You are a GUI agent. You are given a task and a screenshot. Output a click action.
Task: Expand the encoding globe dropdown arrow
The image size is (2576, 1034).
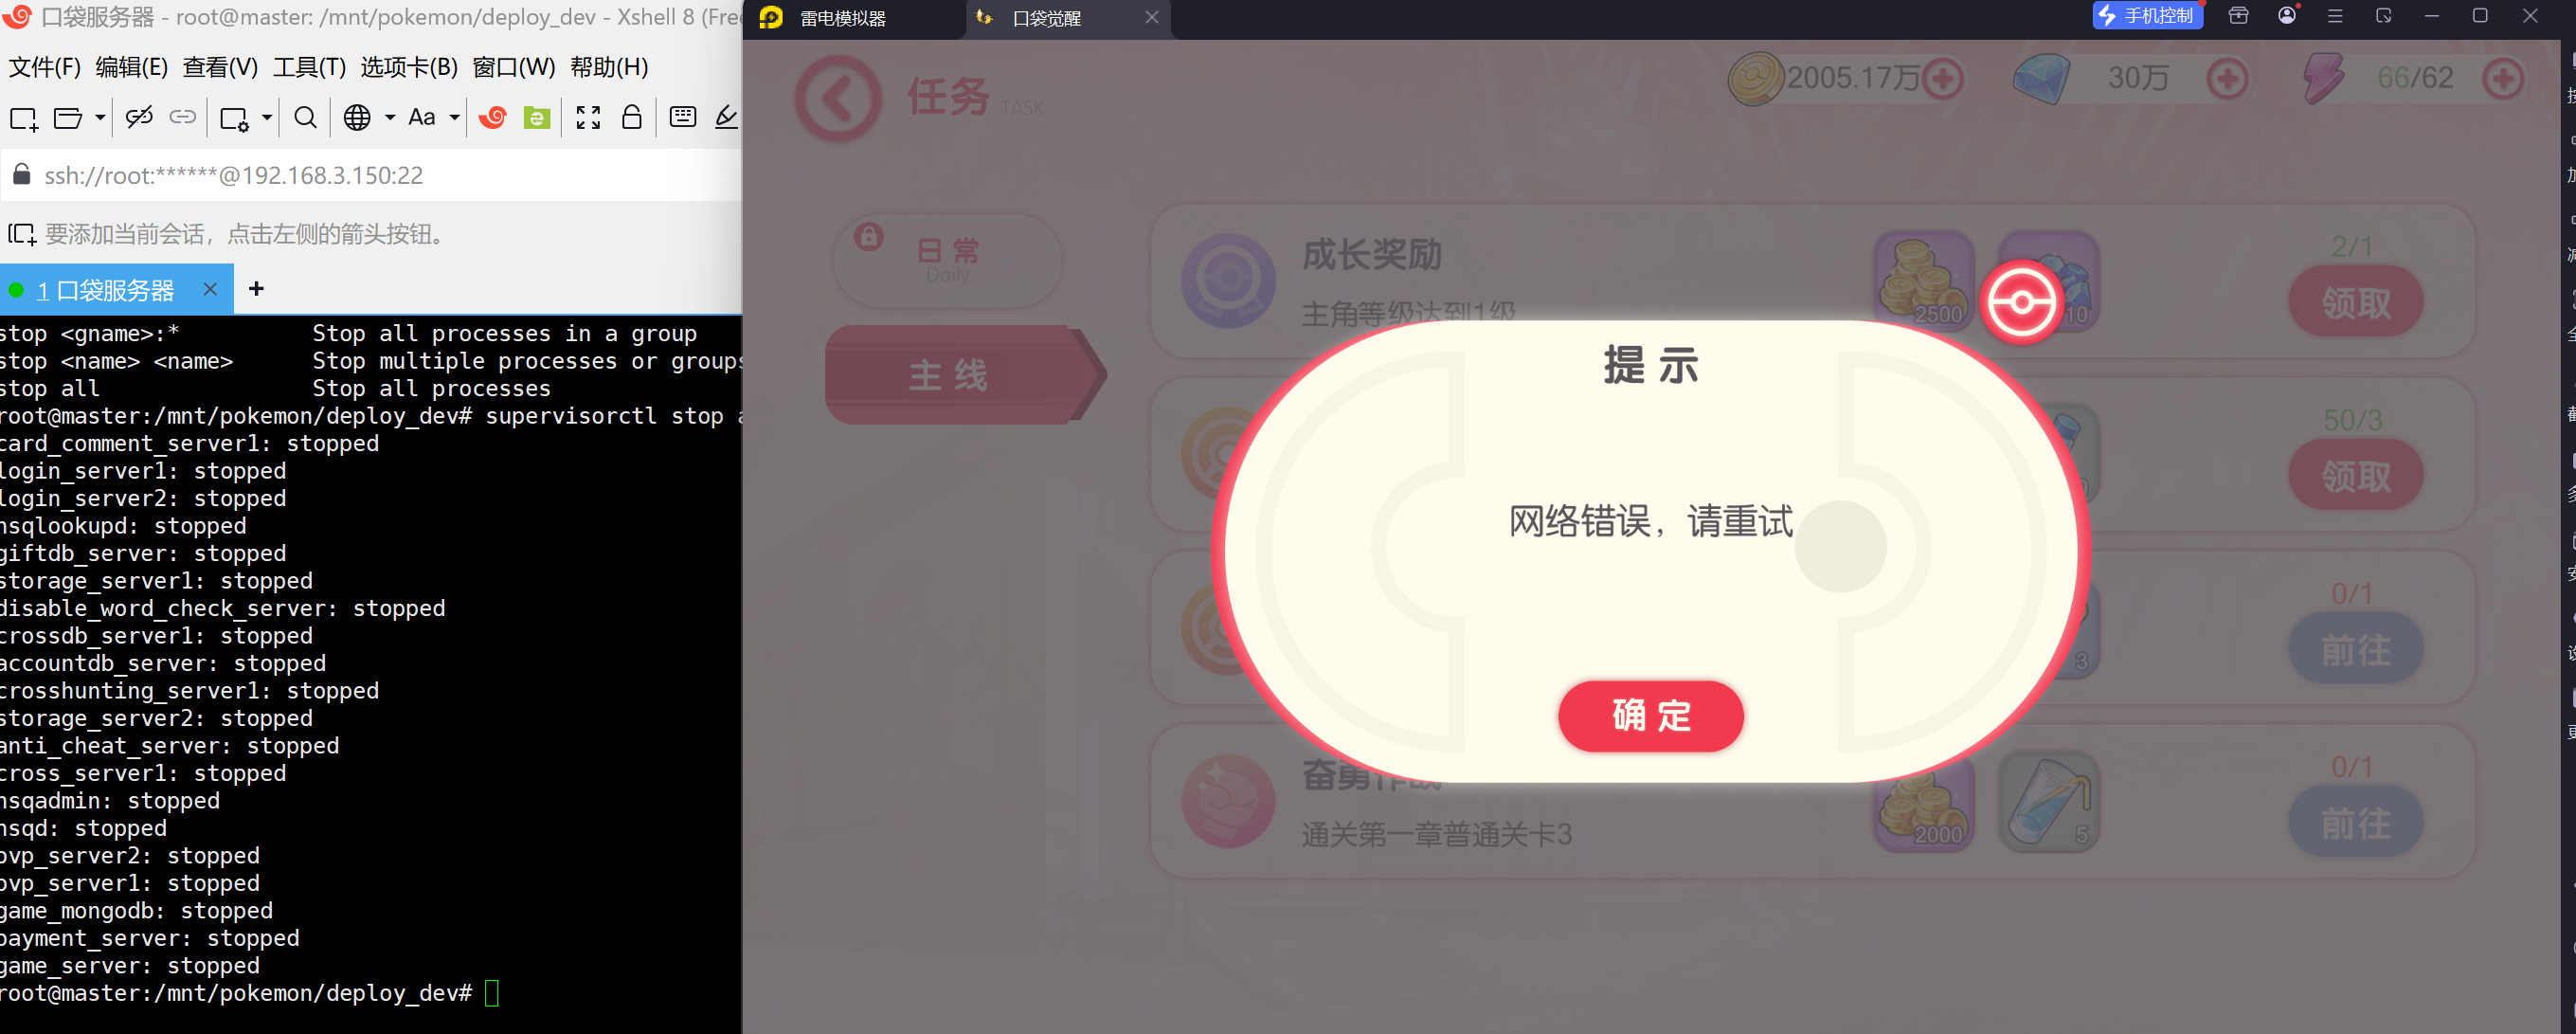[x=390, y=118]
